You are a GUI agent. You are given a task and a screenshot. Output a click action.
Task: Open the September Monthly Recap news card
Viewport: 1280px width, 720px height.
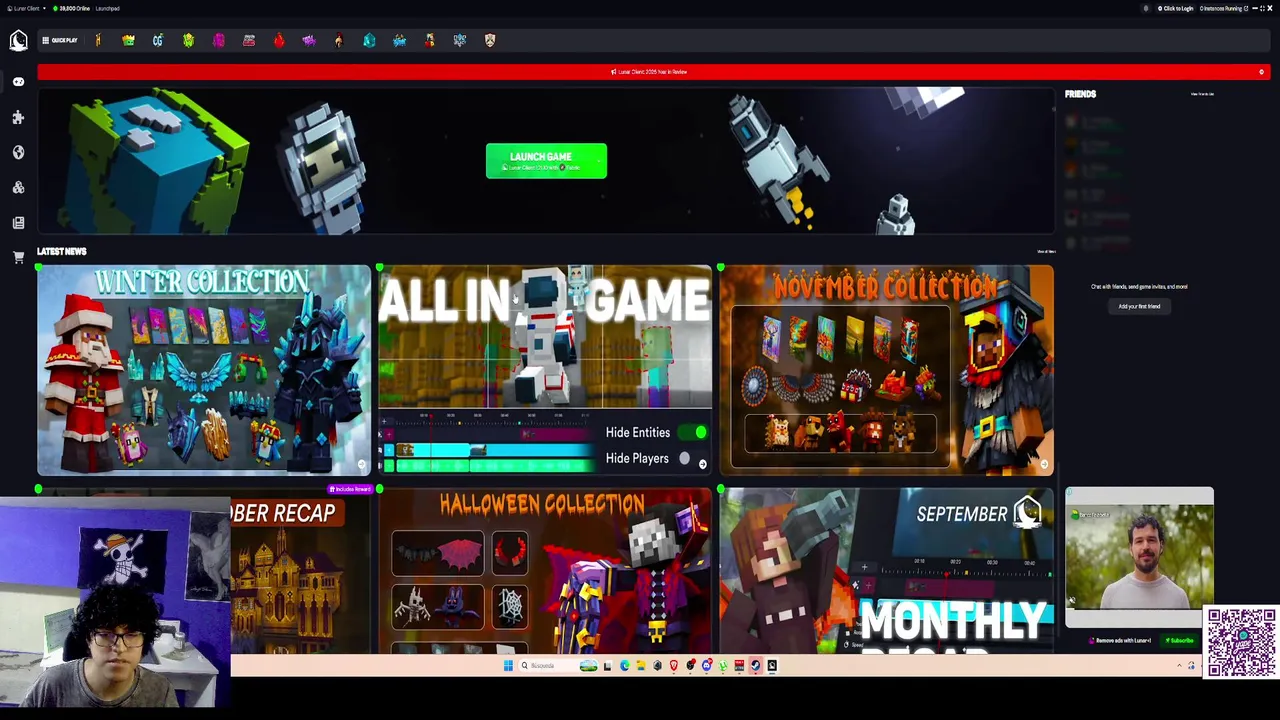pyautogui.click(x=886, y=570)
